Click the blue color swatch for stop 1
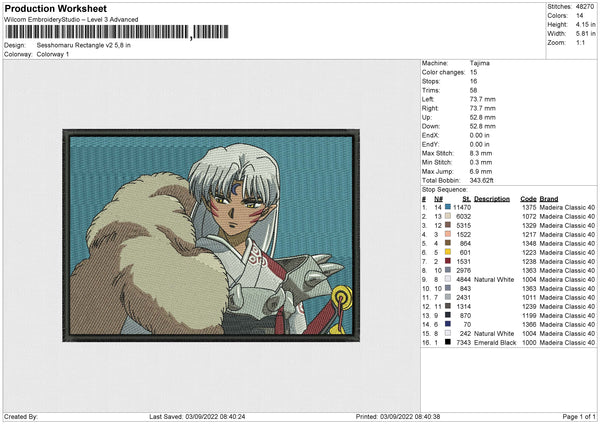 (448, 207)
